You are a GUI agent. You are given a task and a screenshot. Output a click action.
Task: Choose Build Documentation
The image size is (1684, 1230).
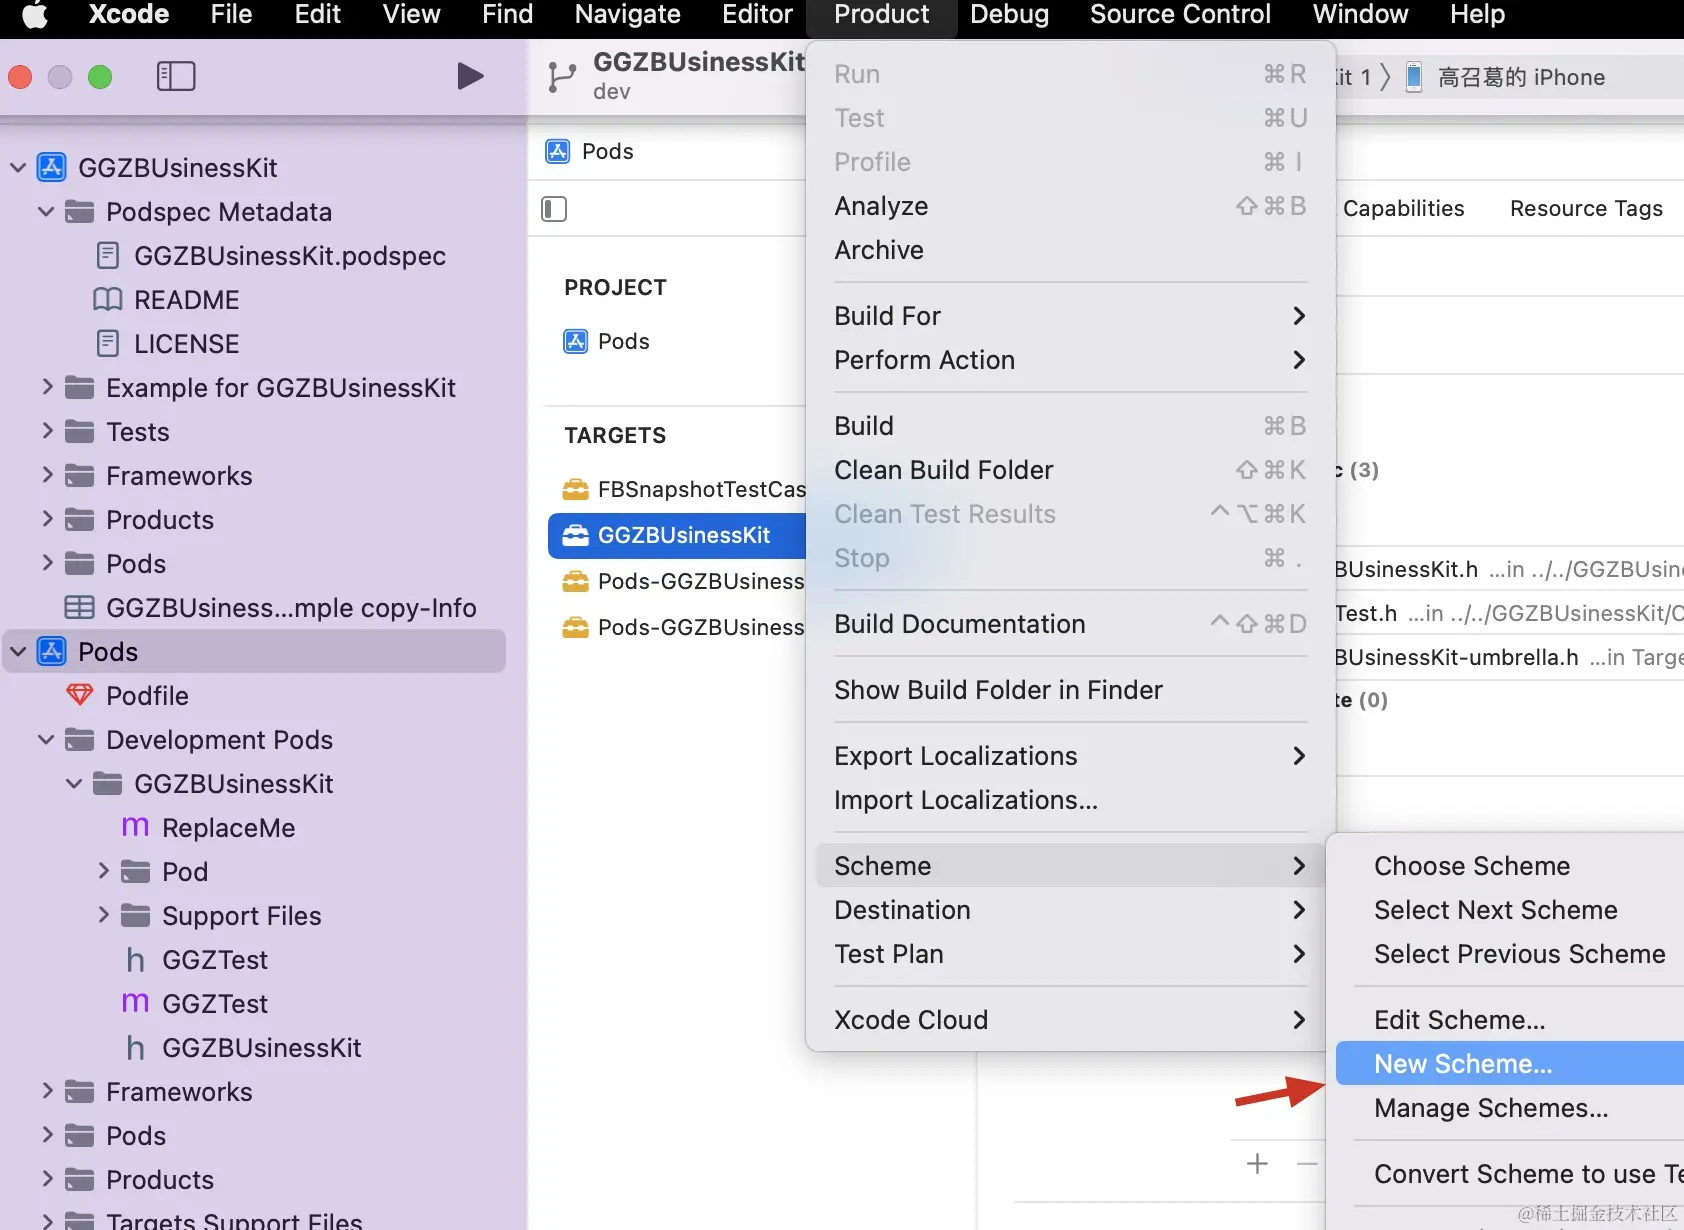(x=1070, y=624)
